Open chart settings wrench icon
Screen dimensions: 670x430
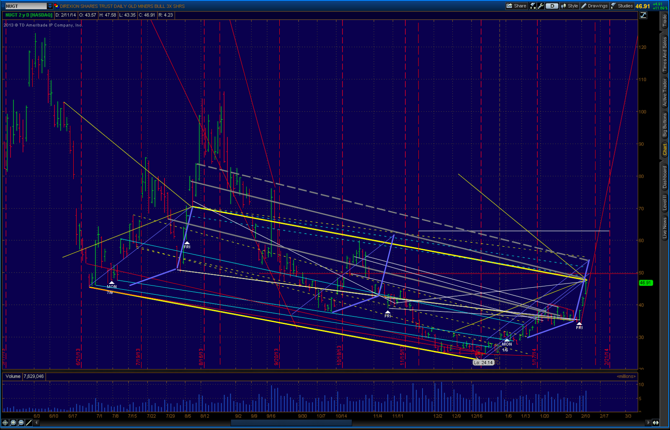pos(541,6)
